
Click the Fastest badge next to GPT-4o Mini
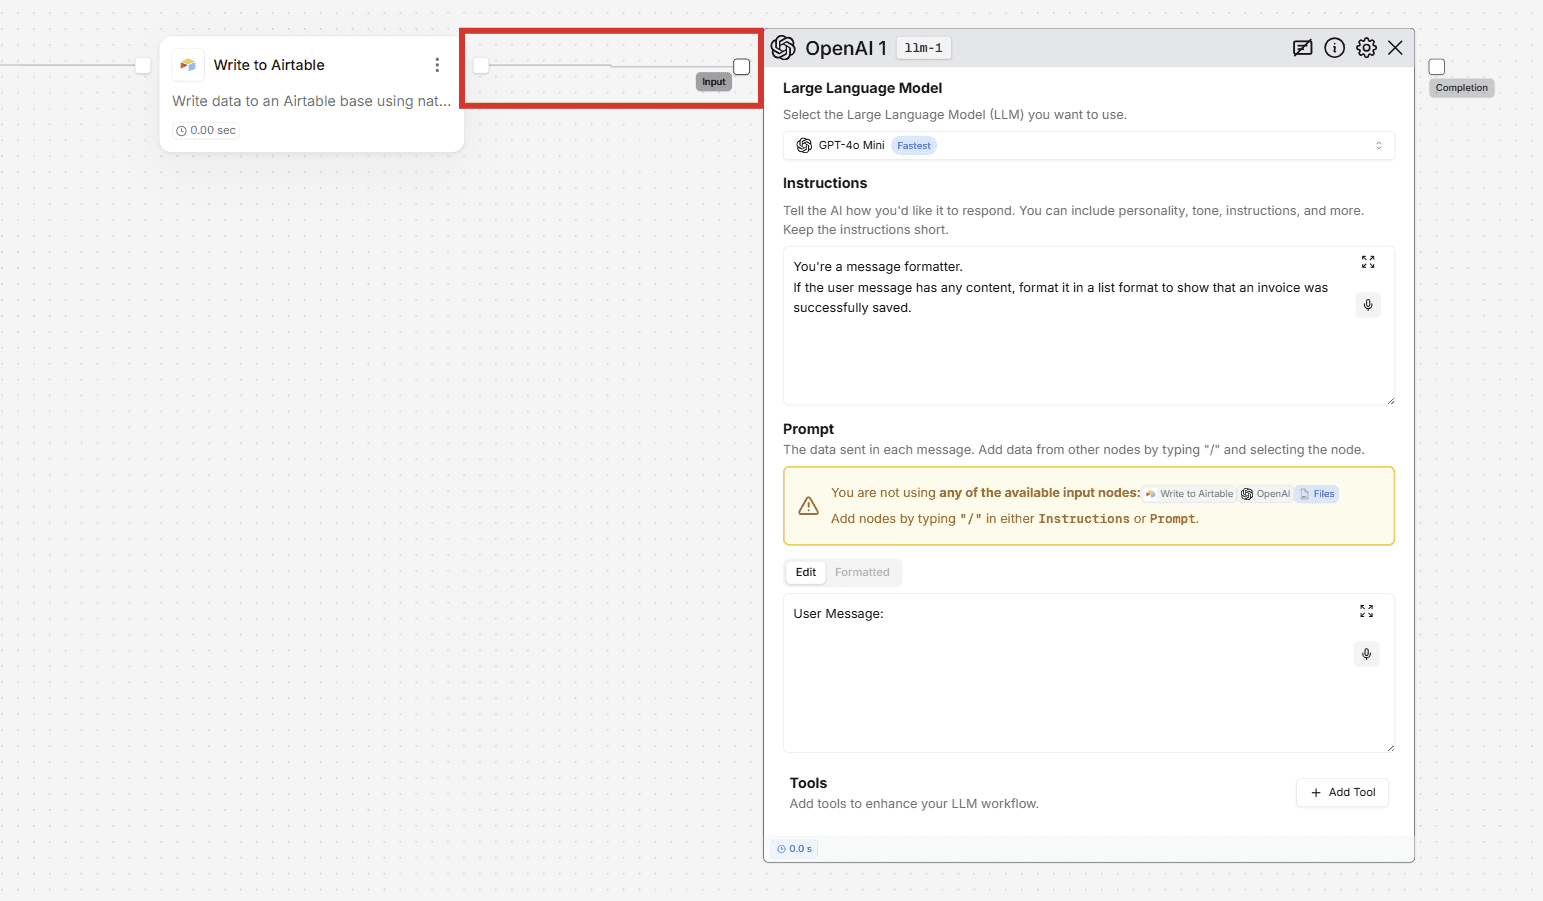click(x=913, y=146)
